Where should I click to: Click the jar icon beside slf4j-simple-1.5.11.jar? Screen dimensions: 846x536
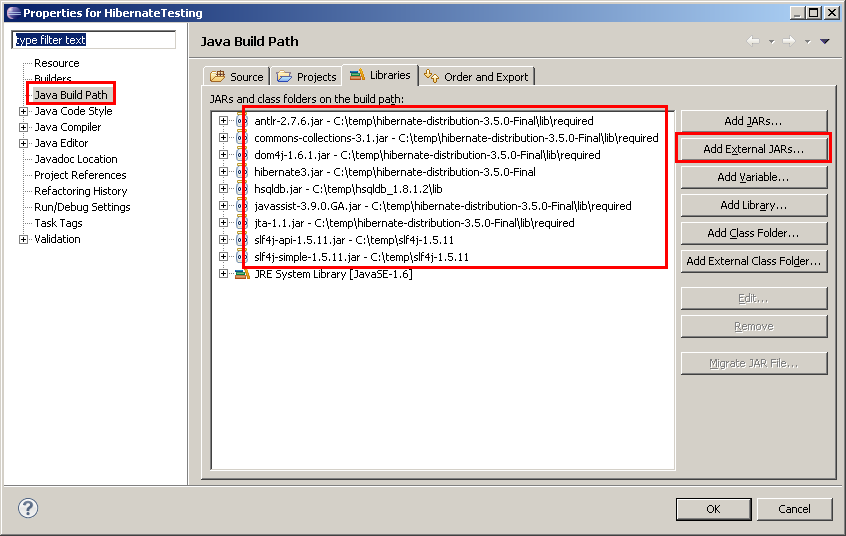click(241, 257)
